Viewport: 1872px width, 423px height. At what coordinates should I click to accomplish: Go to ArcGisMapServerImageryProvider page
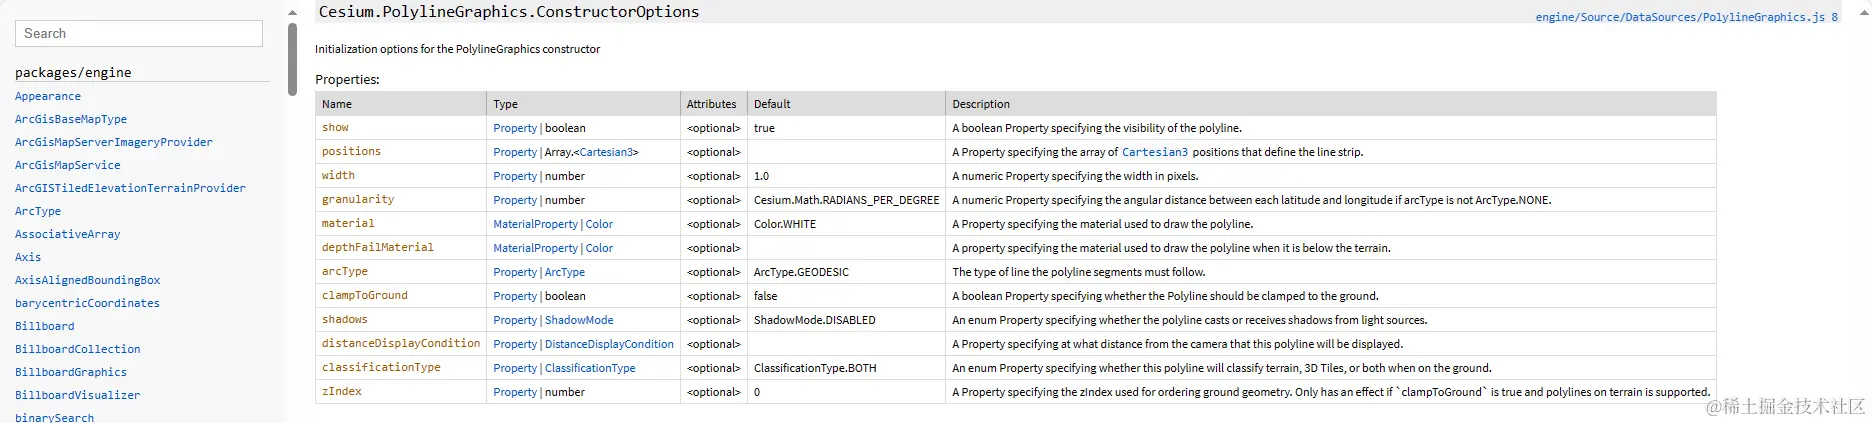click(114, 142)
